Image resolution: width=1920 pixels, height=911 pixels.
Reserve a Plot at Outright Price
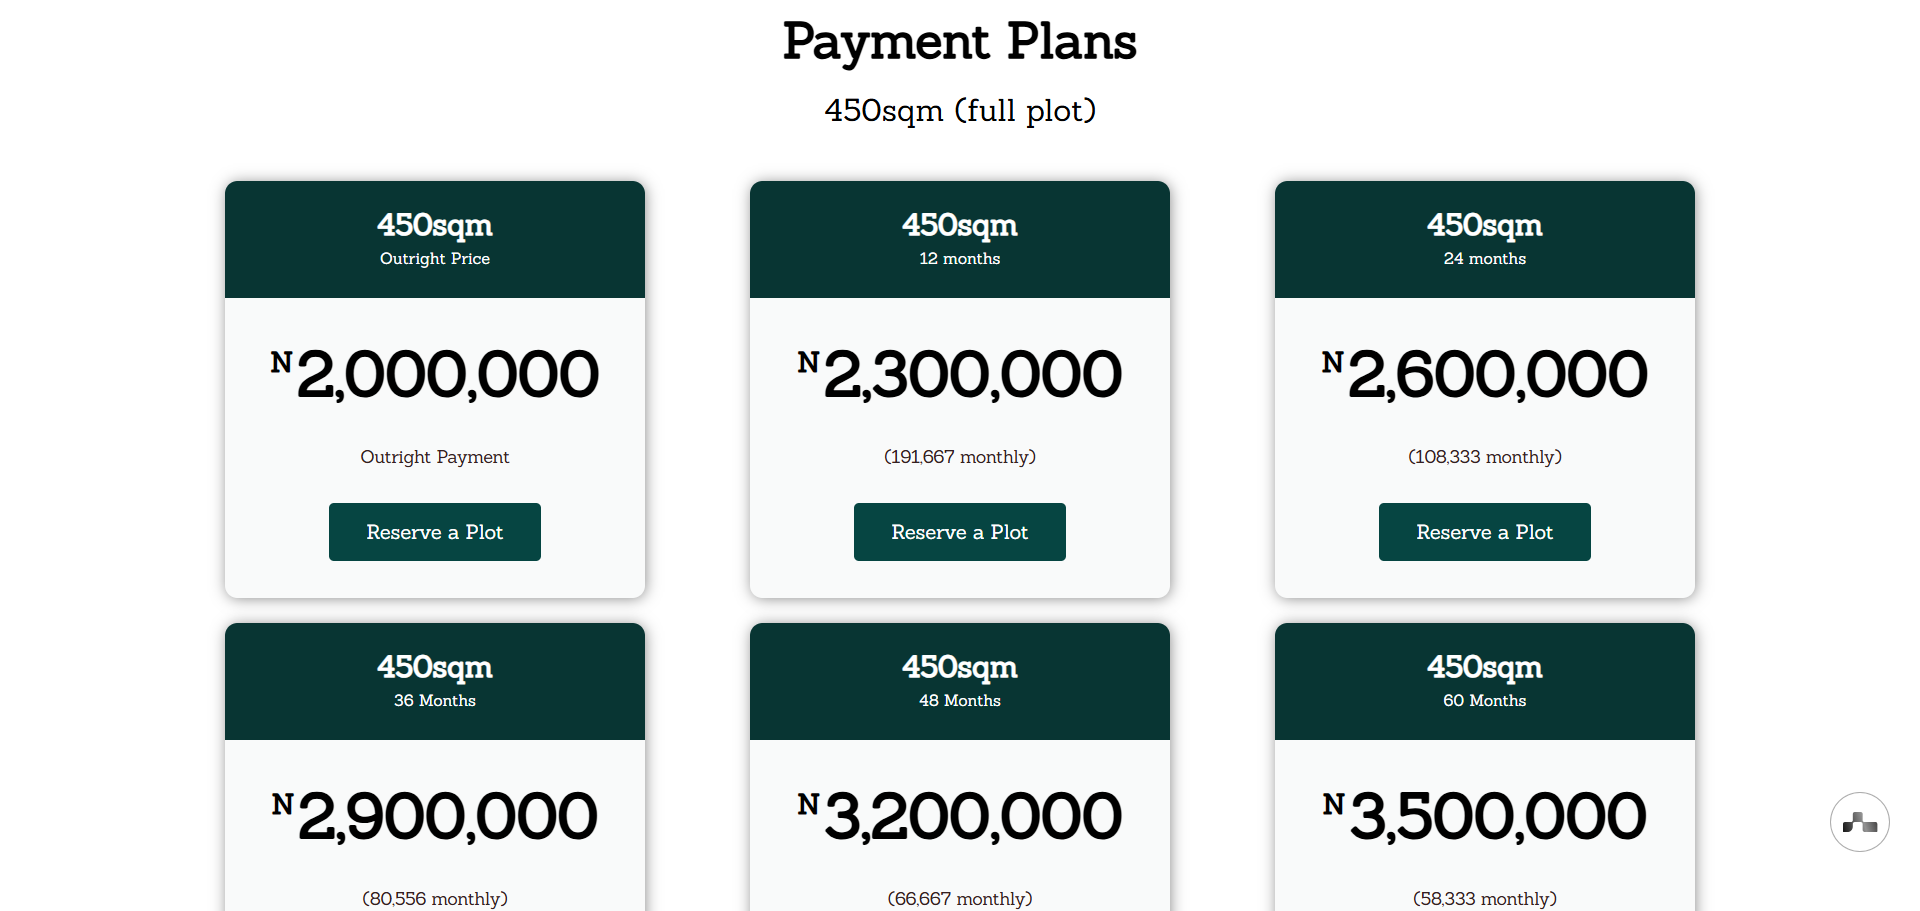coord(434,532)
